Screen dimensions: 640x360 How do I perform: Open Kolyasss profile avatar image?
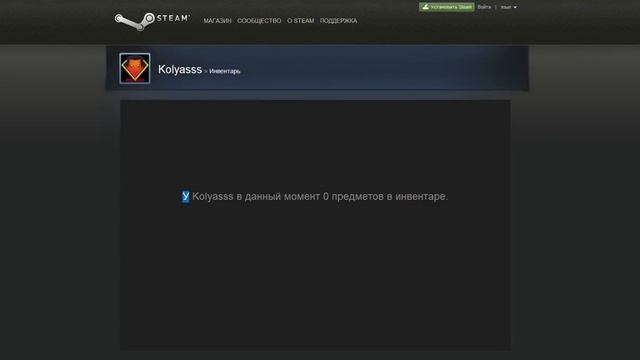(135, 68)
